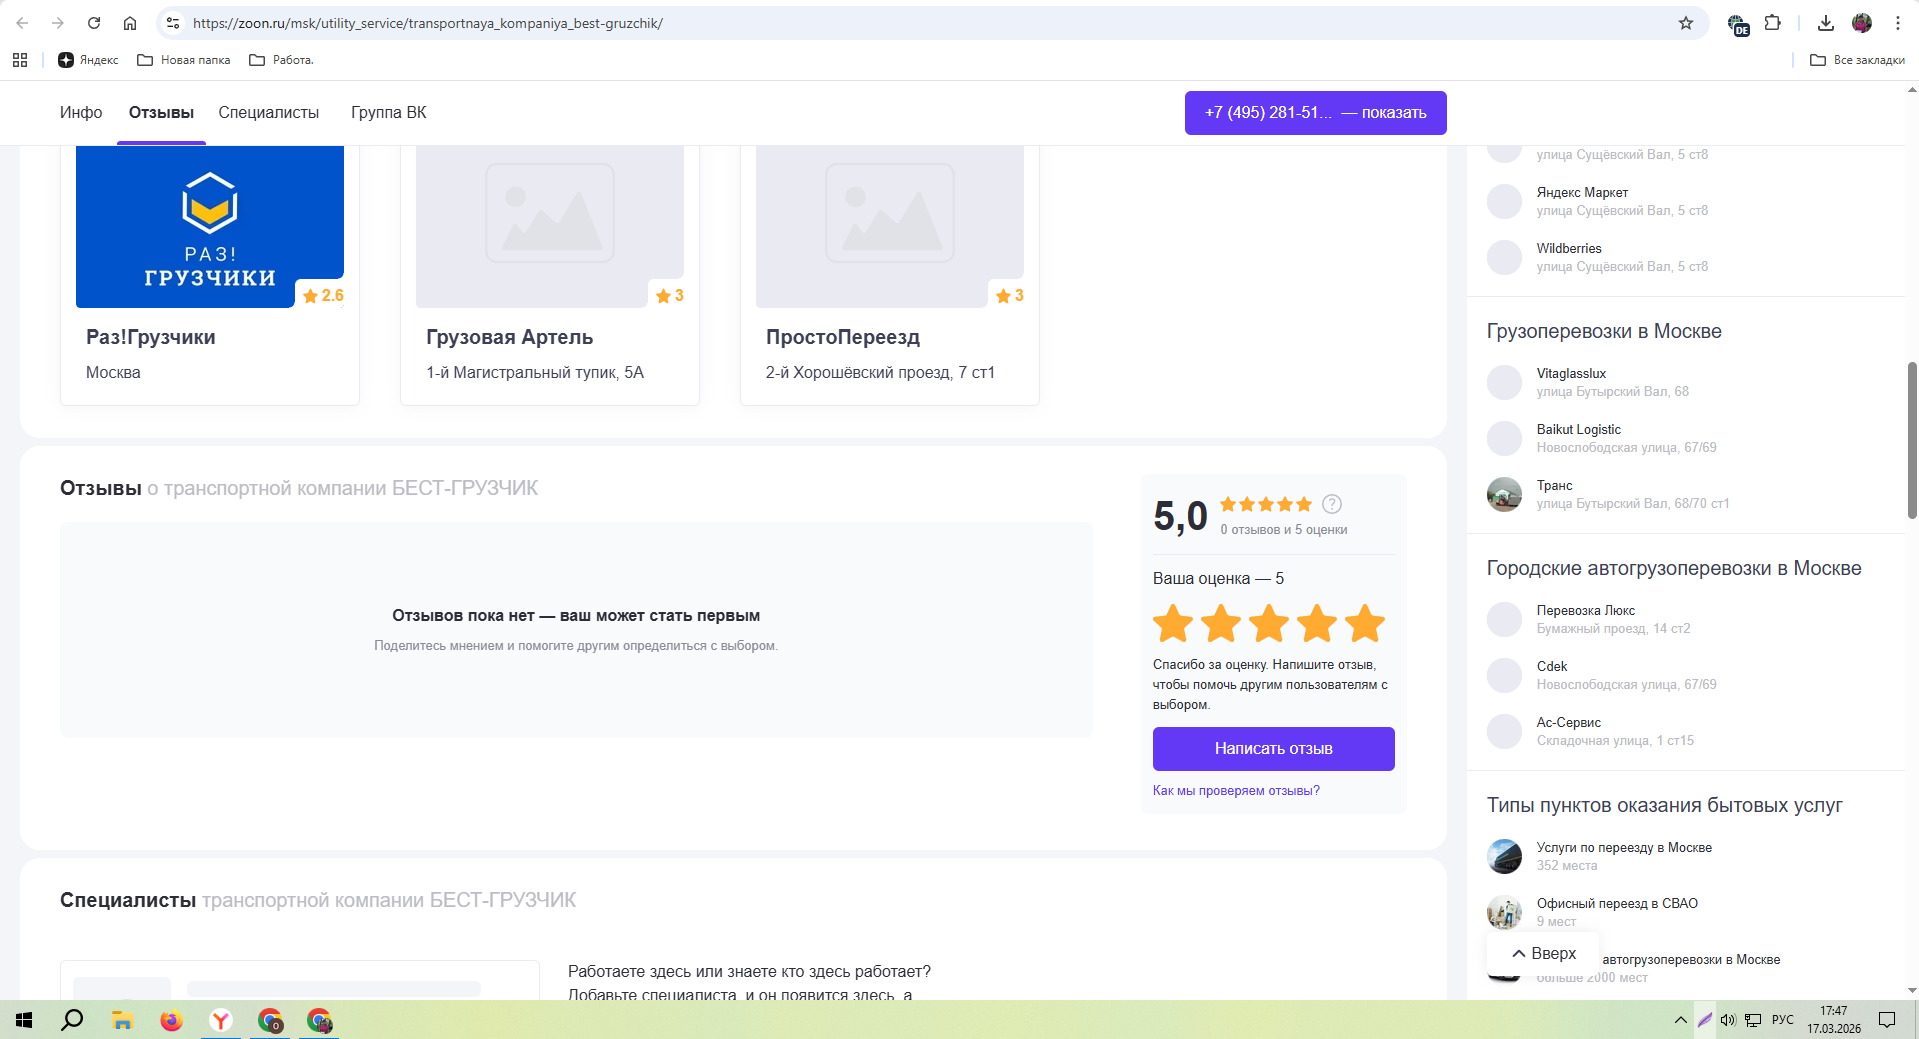The width and height of the screenshot is (1919, 1039).
Task: Open the Windows notification center
Action: [x=1887, y=1020]
